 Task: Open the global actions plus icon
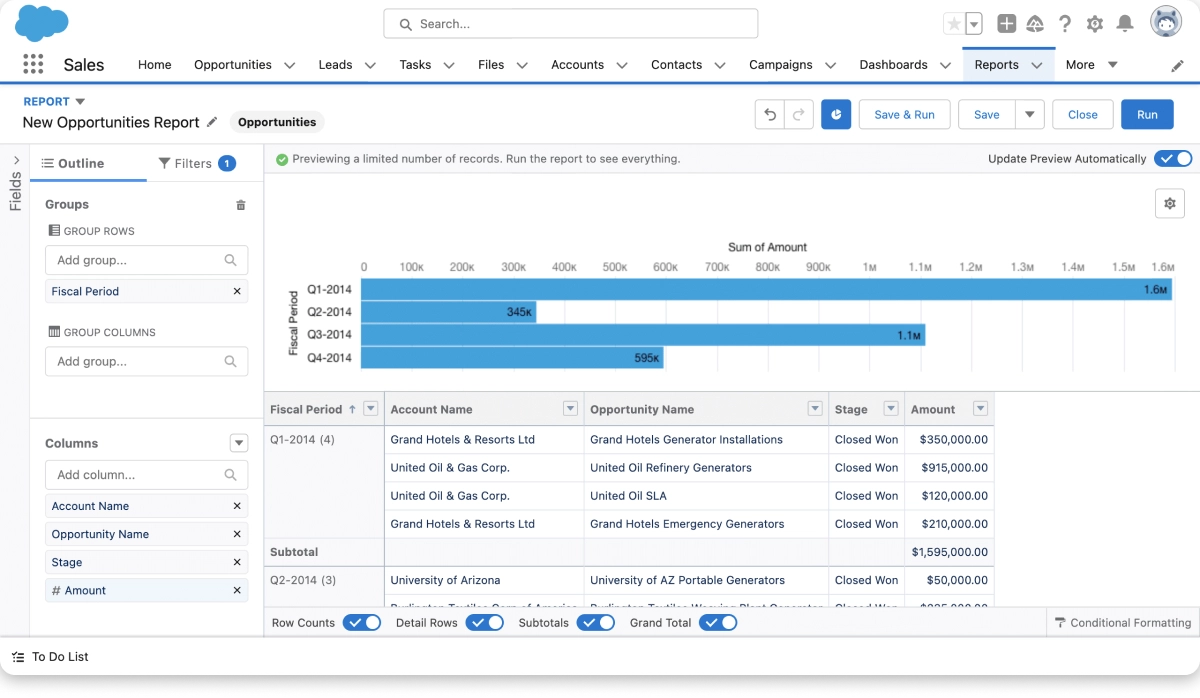pos(1007,23)
